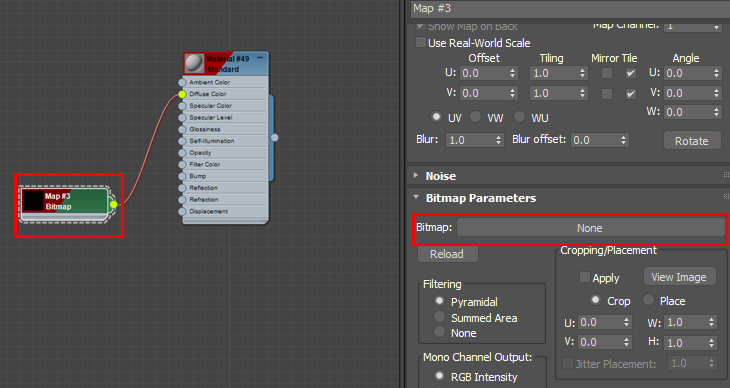Click the cropping H spinner arrows
The image size is (730, 388).
712,343
